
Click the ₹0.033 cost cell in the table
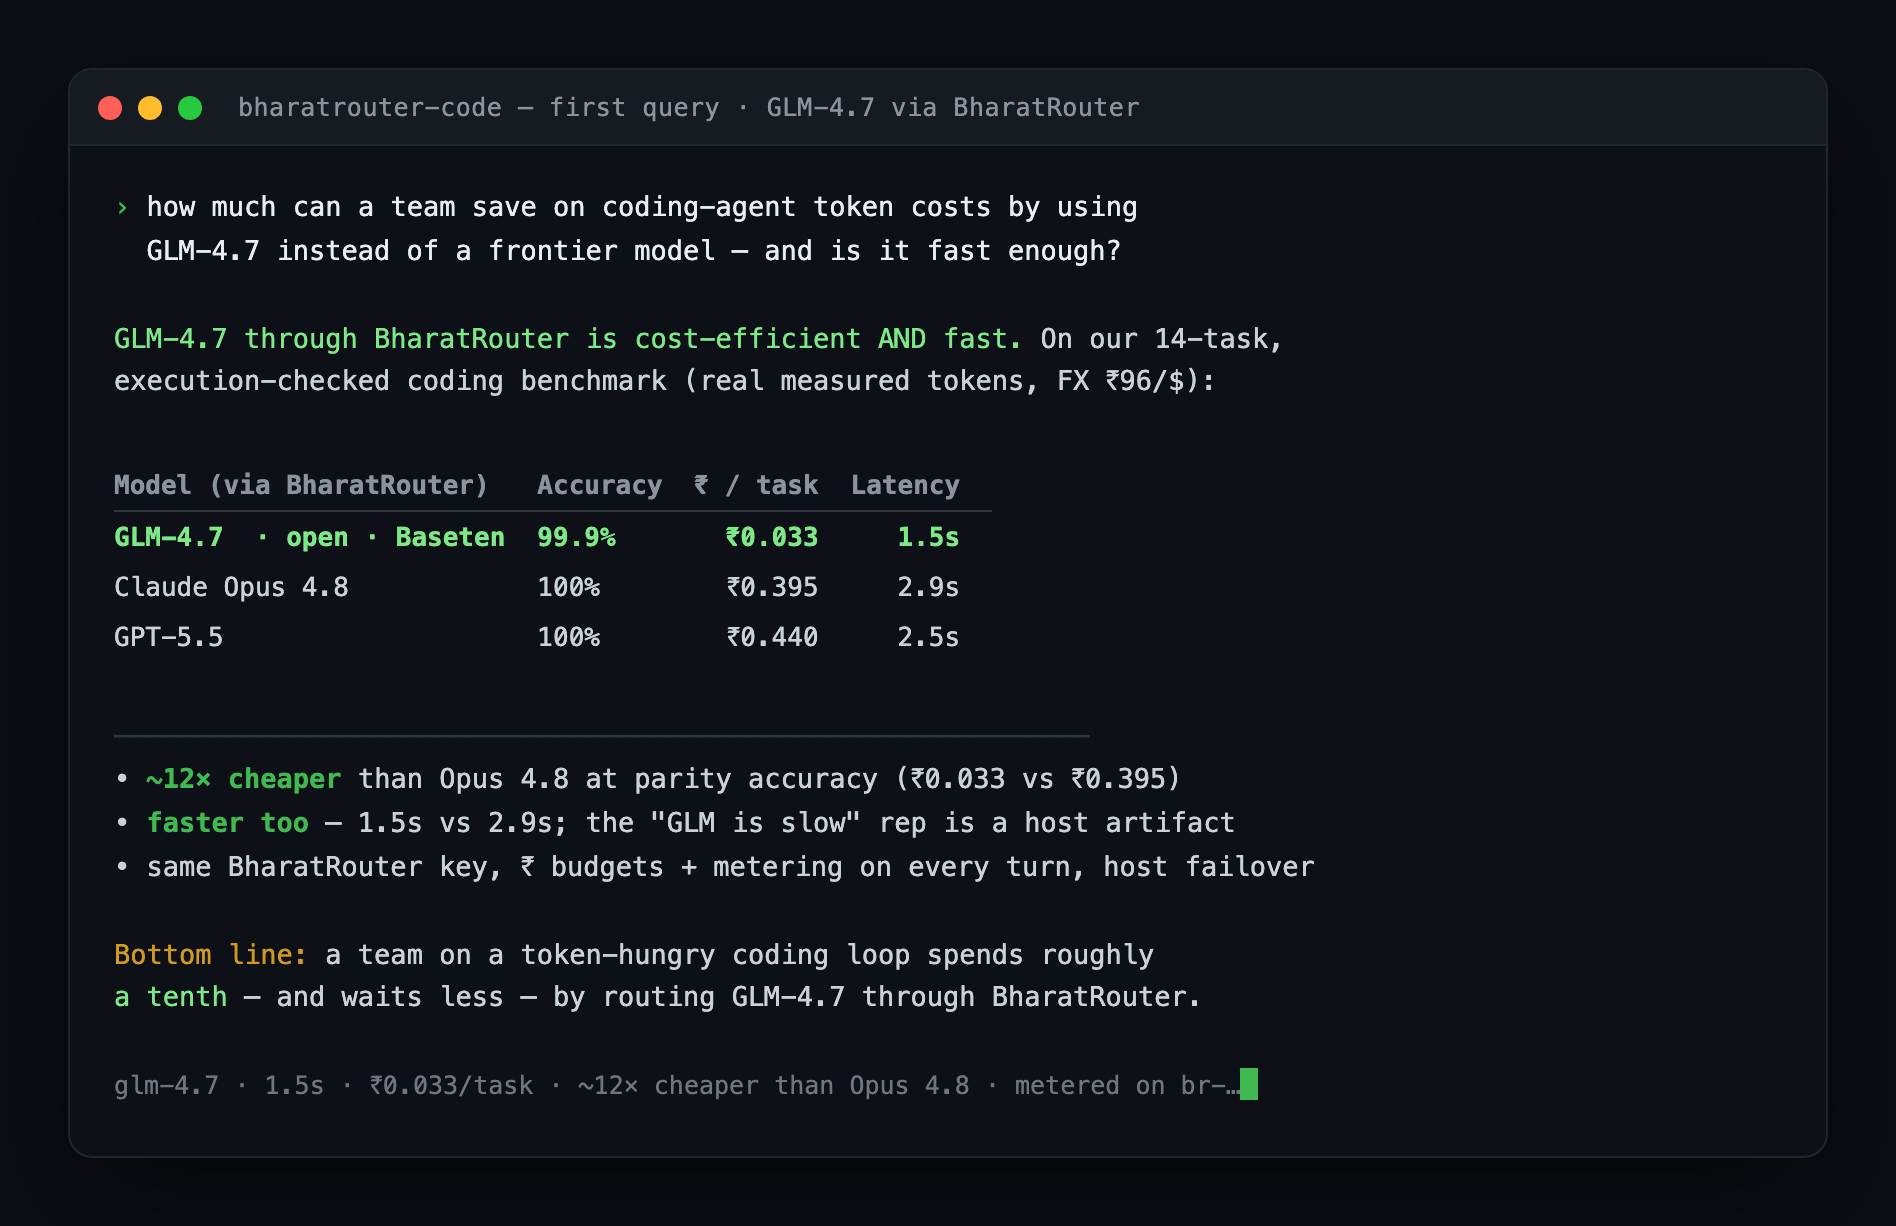pyautogui.click(x=772, y=537)
